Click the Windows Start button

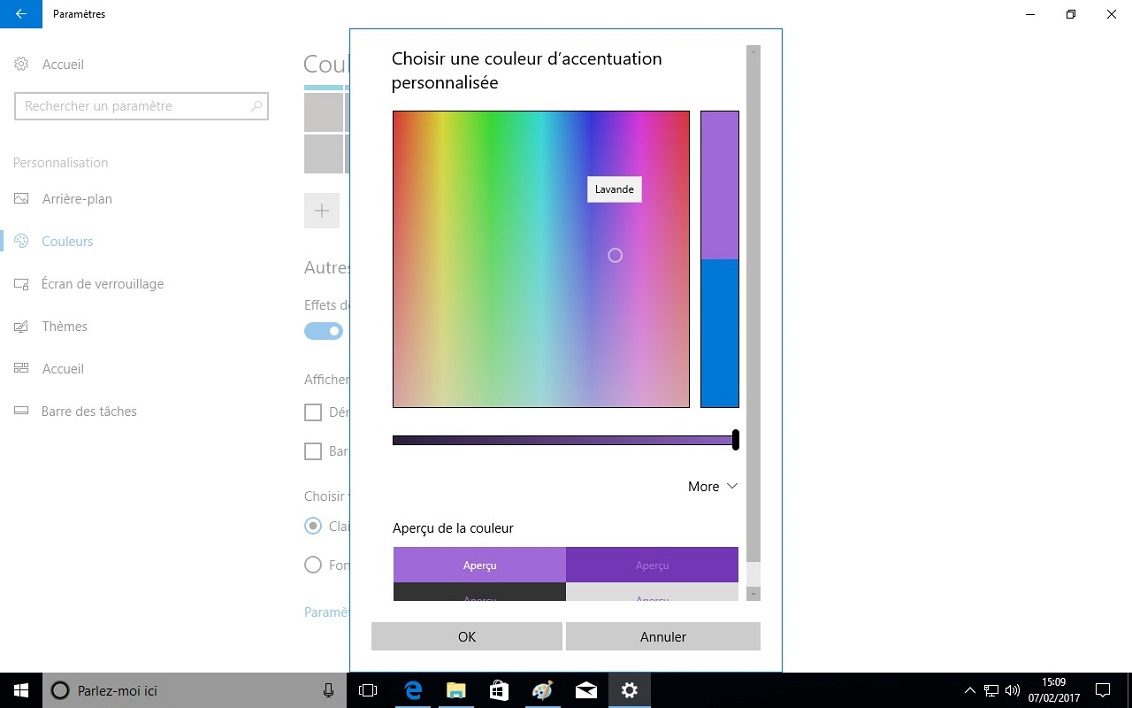[x=21, y=690]
